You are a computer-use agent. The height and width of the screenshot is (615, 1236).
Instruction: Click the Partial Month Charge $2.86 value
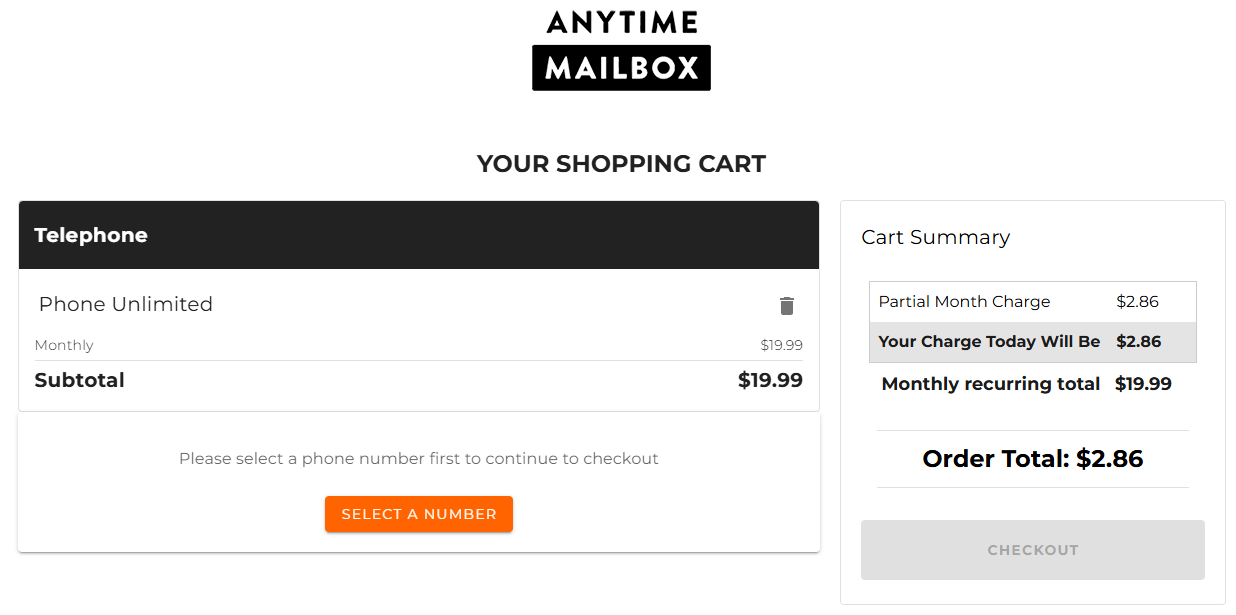[1137, 302]
